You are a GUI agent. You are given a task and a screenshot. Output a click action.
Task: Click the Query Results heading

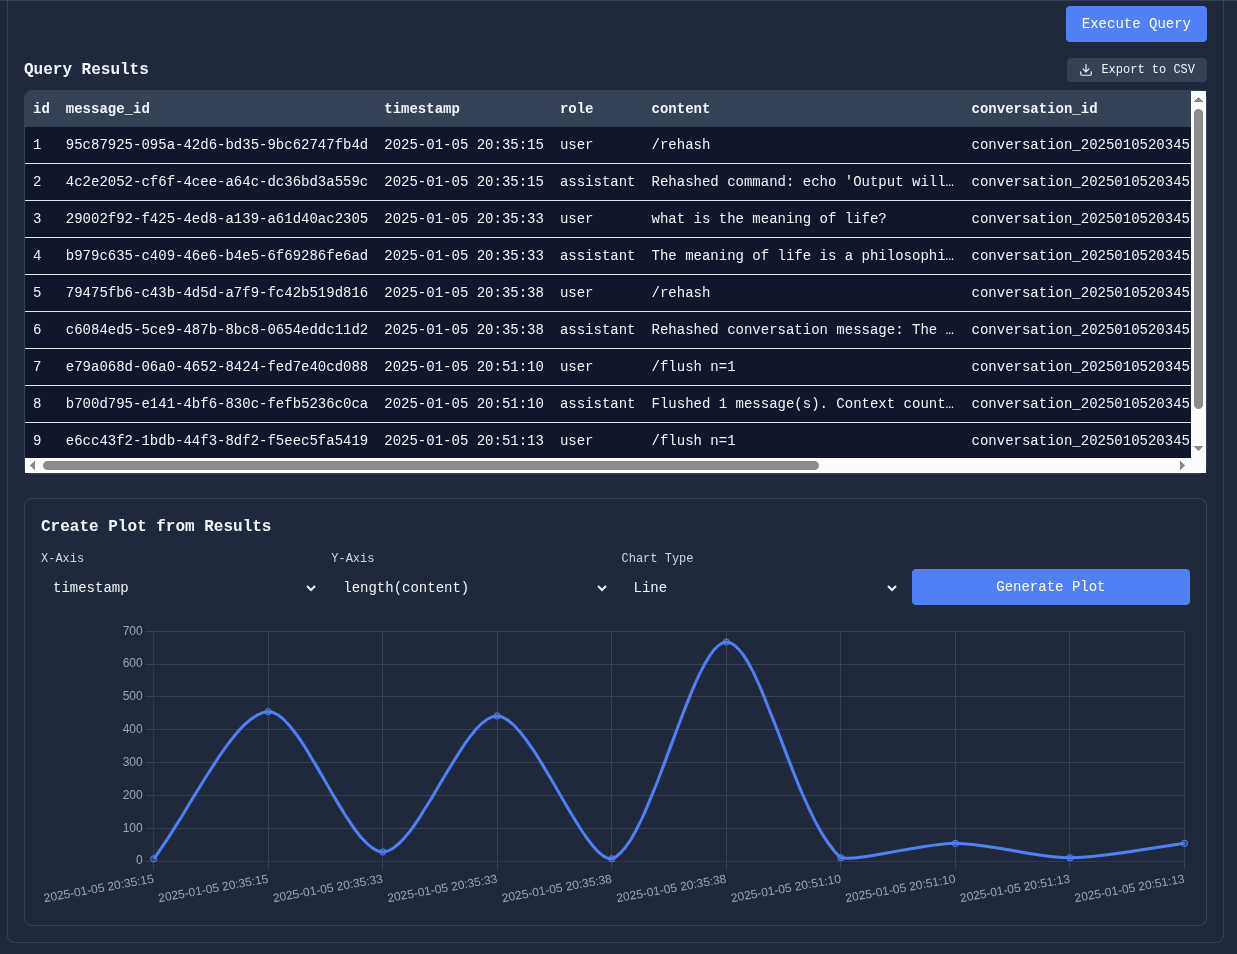point(86,69)
